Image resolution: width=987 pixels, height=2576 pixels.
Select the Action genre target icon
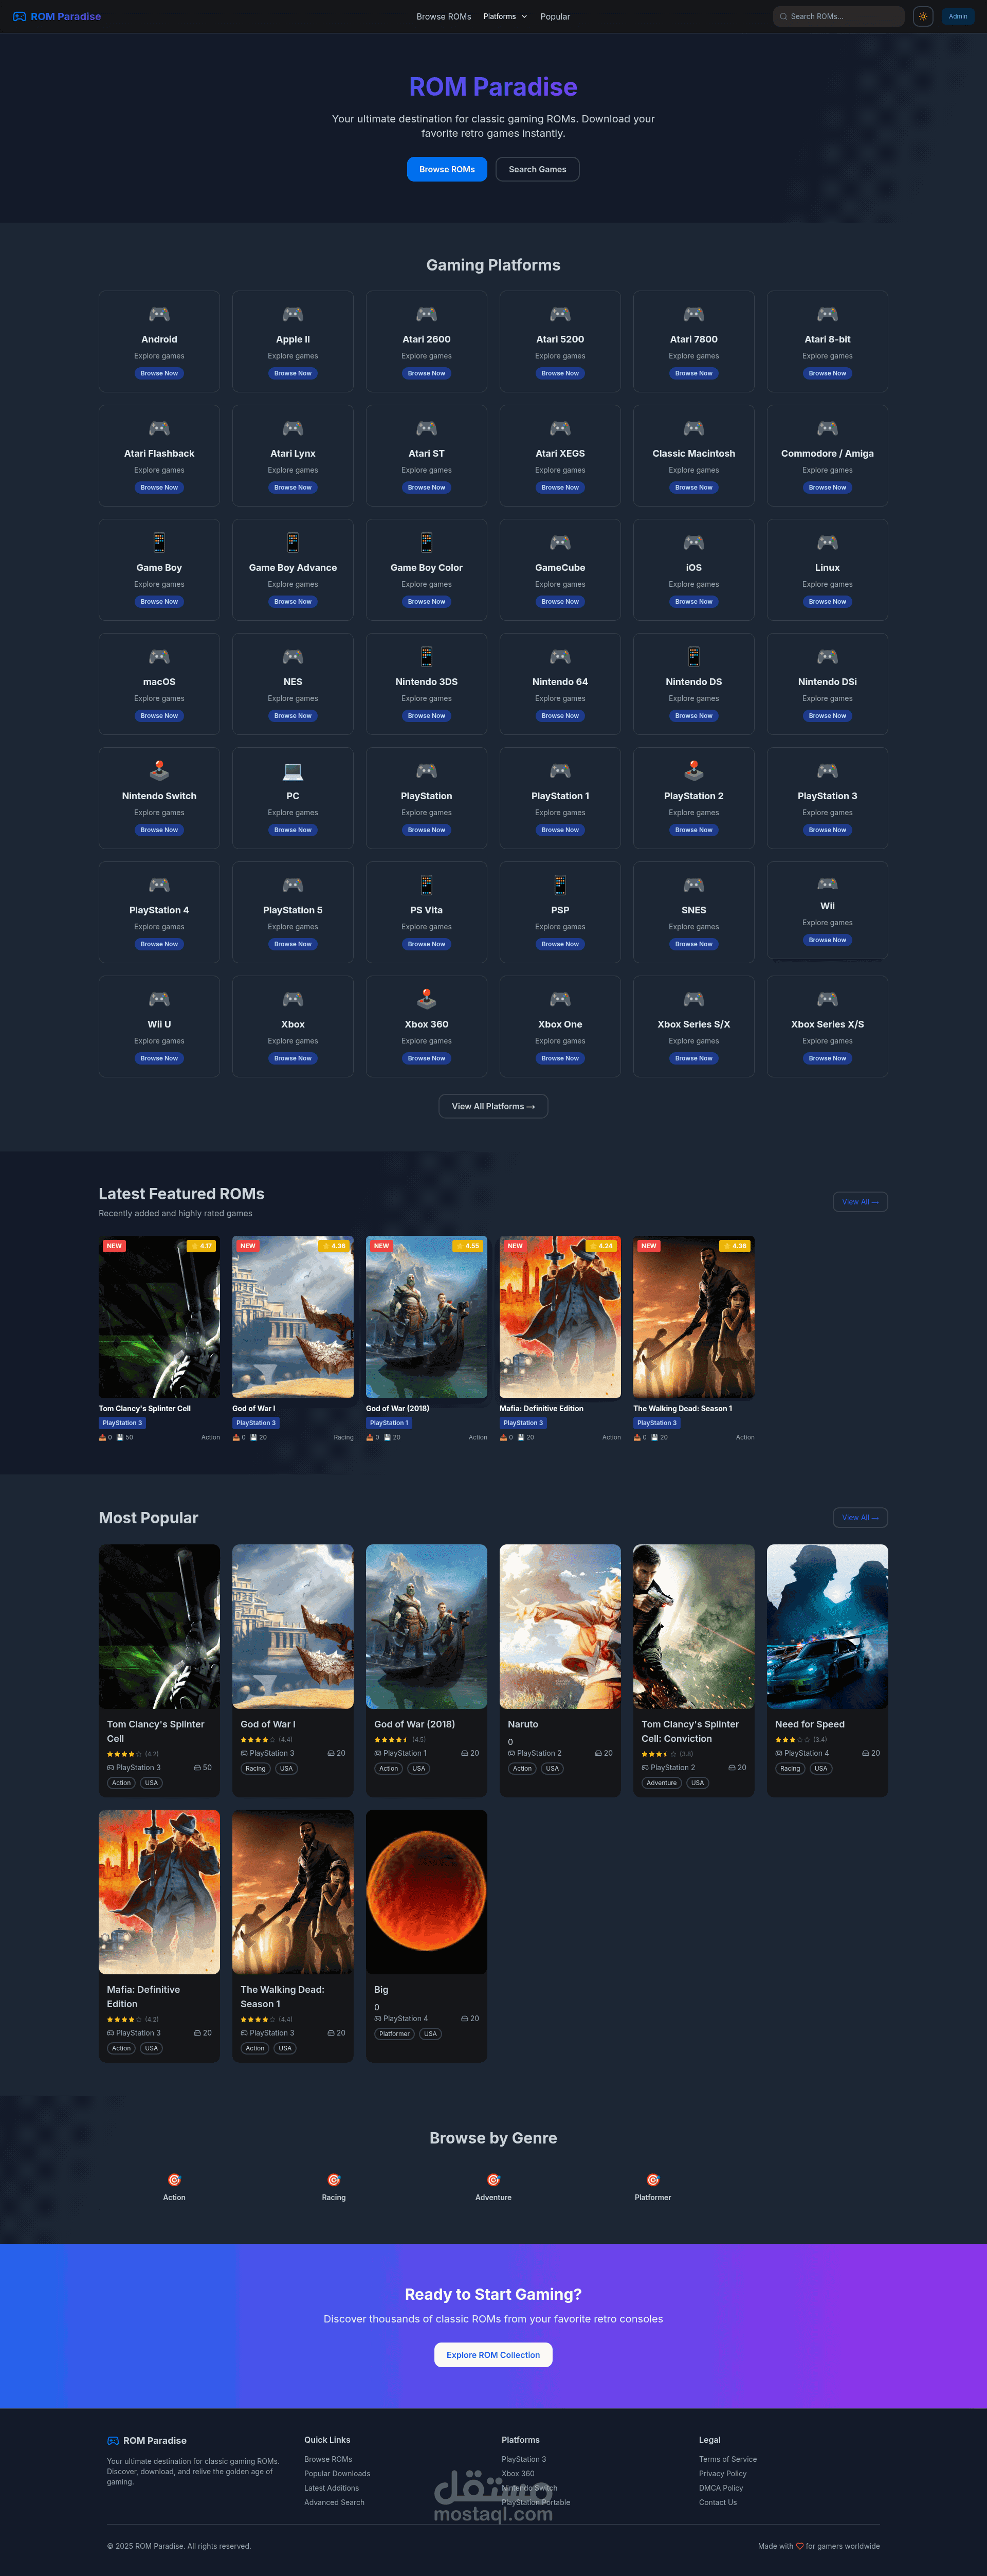[x=174, y=2180]
